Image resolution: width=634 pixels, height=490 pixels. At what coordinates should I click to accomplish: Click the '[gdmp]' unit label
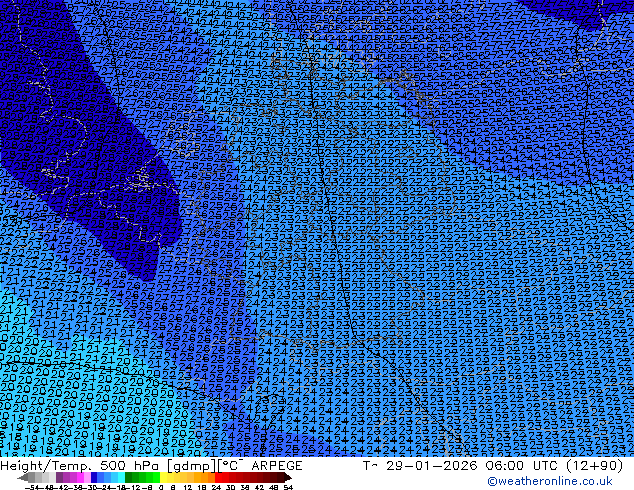(193, 466)
